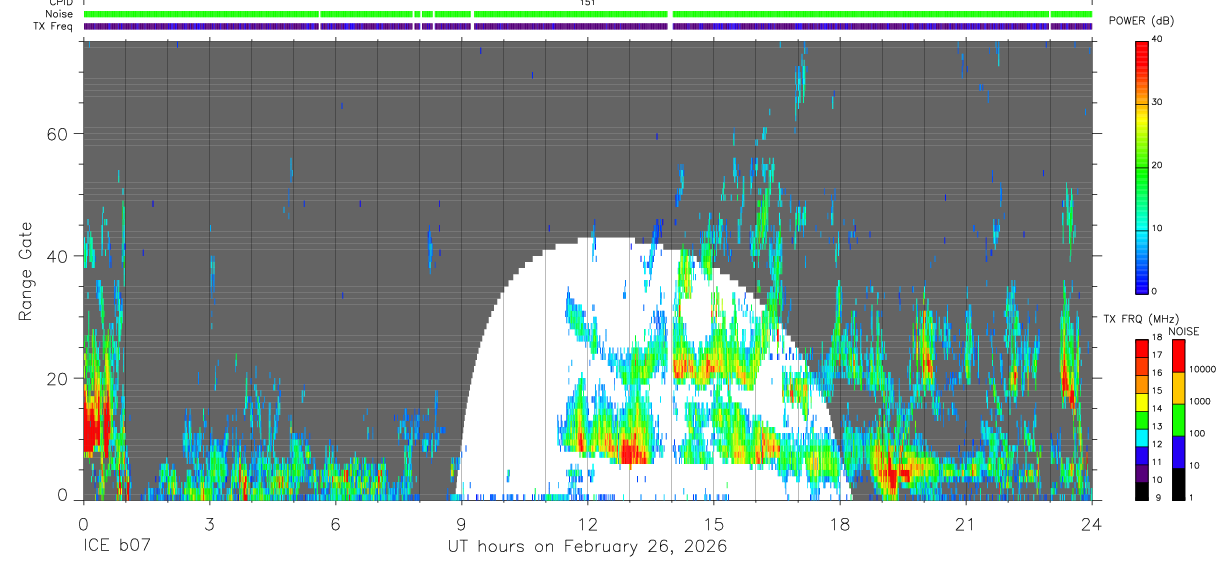Click the CPID value 151
The image size is (1228, 567).
click(587, 3)
